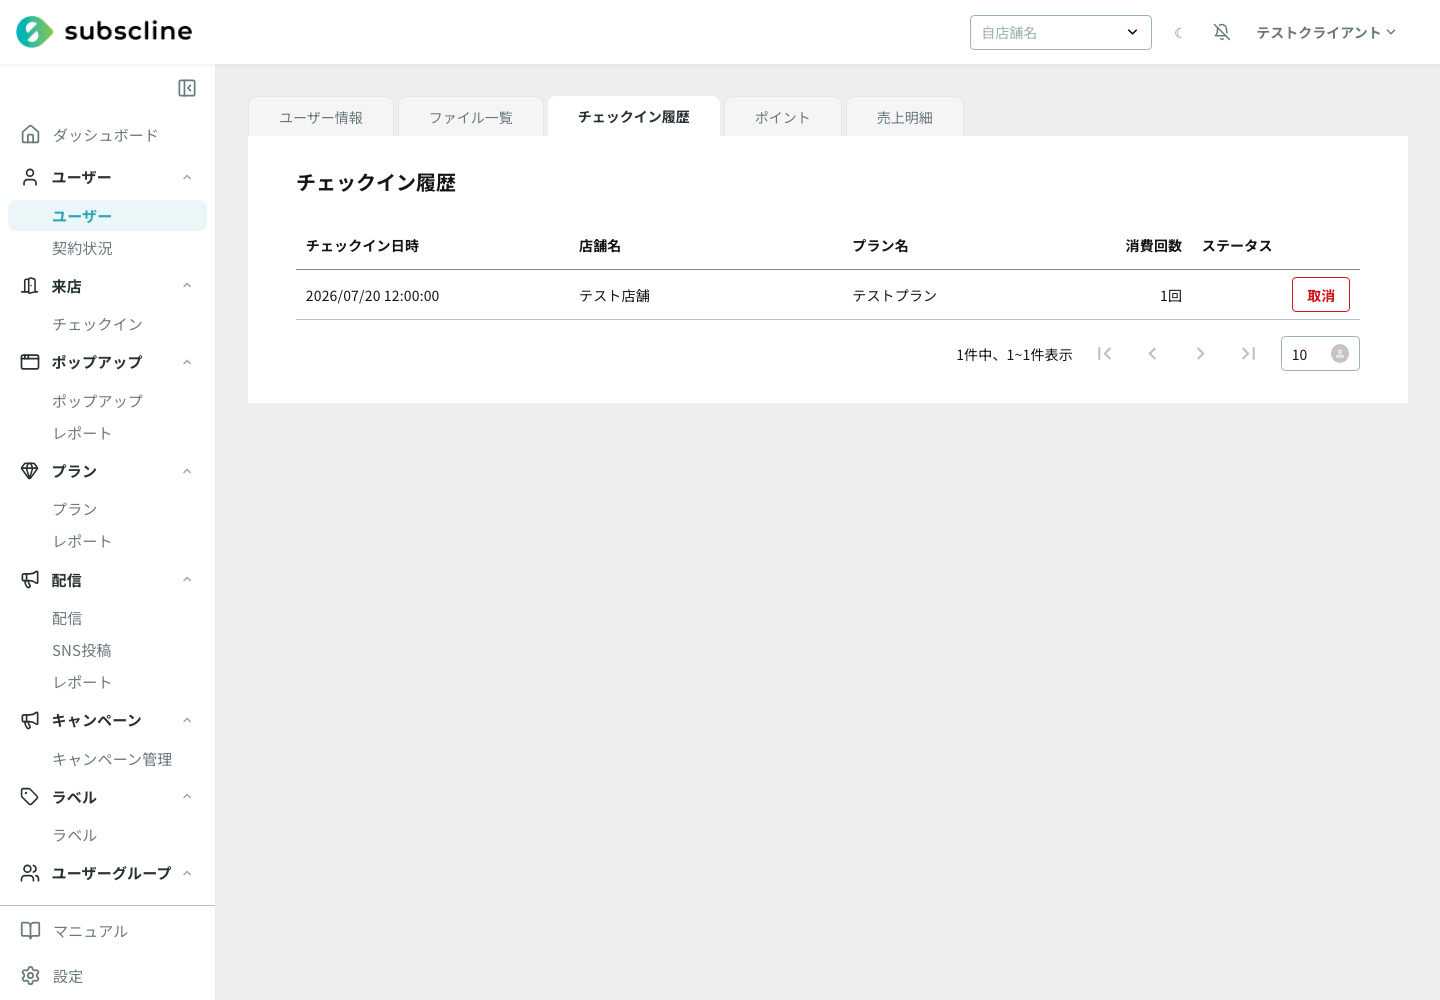Click the プラン名 column header
The height and width of the screenshot is (1000, 1440).
[880, 246]
